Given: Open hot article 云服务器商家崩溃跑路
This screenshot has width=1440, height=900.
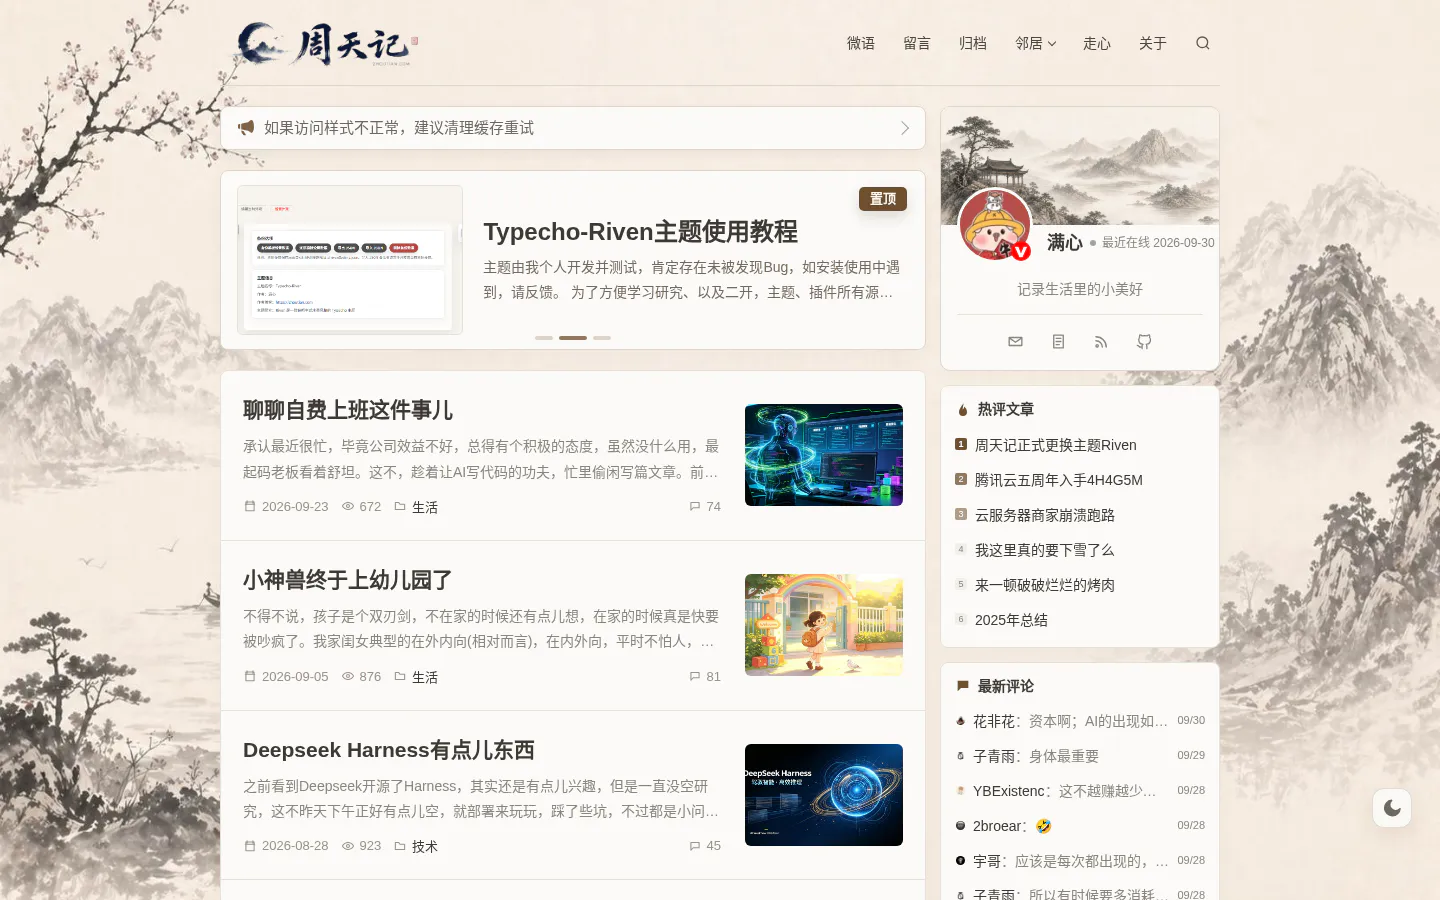Looking at the screenshot, I should tap(1045, 515).
